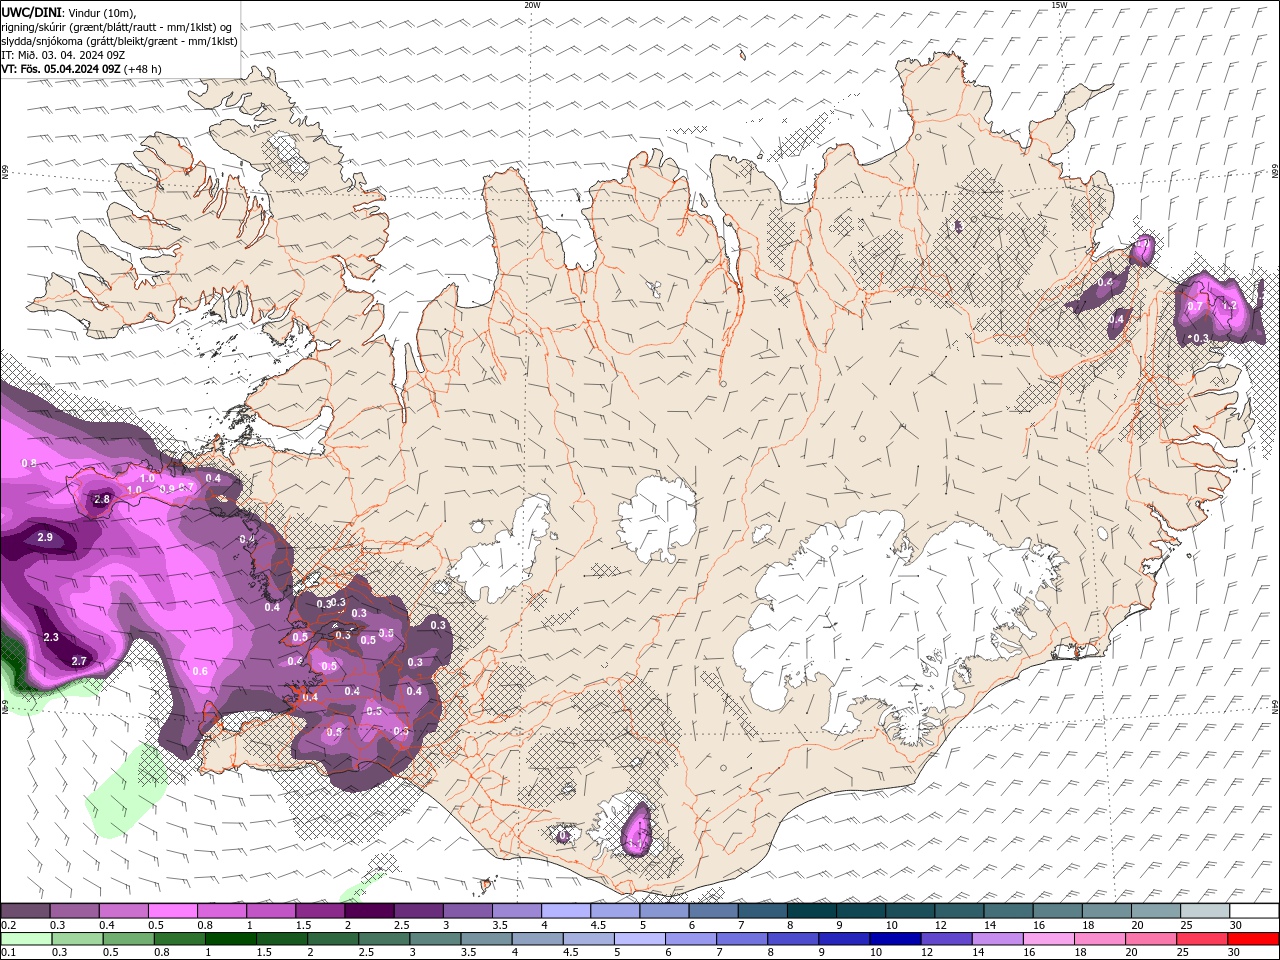
Task: Click the '15W' longitude label
Action: (1060, 5)
